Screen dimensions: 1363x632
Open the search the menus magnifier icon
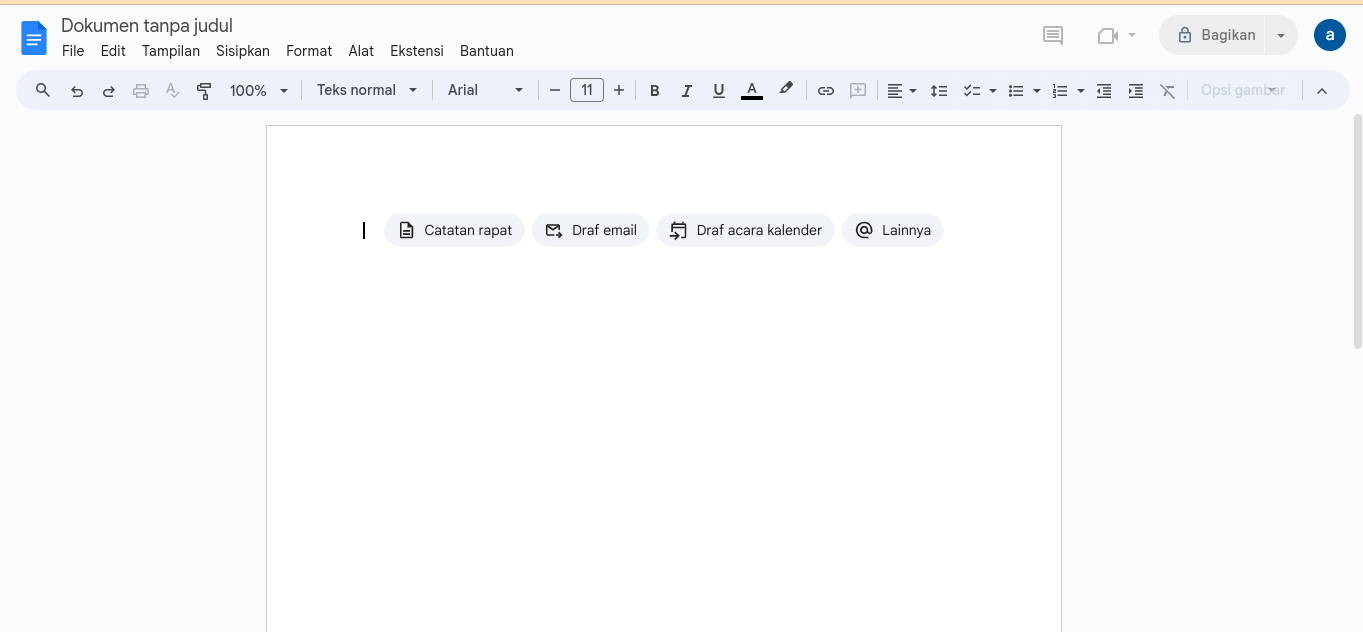click(43, 90)
